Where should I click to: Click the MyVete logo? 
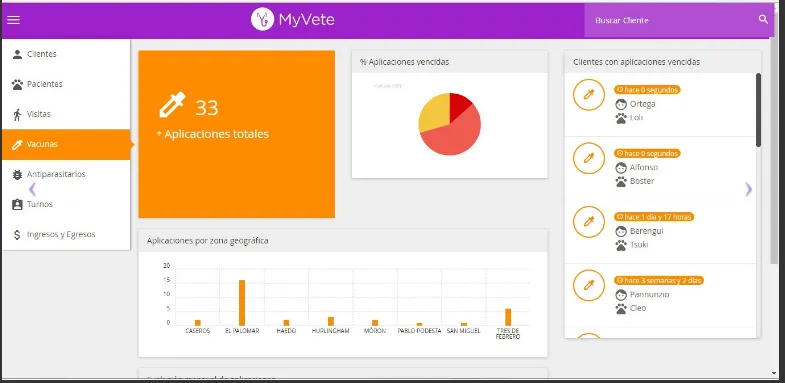tap(292, 20)
